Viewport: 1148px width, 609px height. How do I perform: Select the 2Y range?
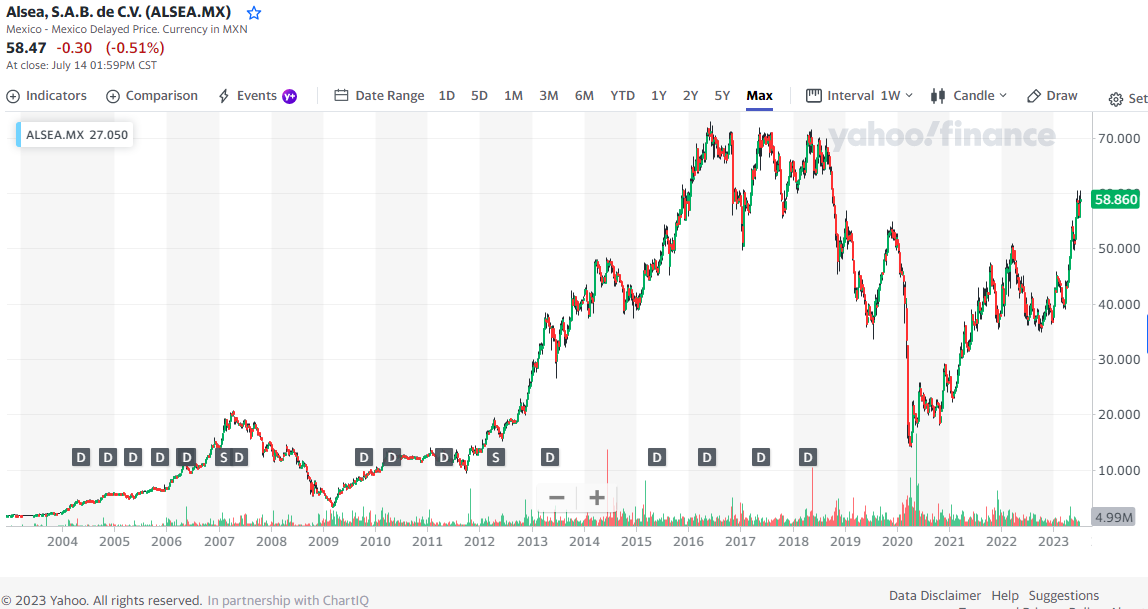pyautogui.click(x=690, y=96)
